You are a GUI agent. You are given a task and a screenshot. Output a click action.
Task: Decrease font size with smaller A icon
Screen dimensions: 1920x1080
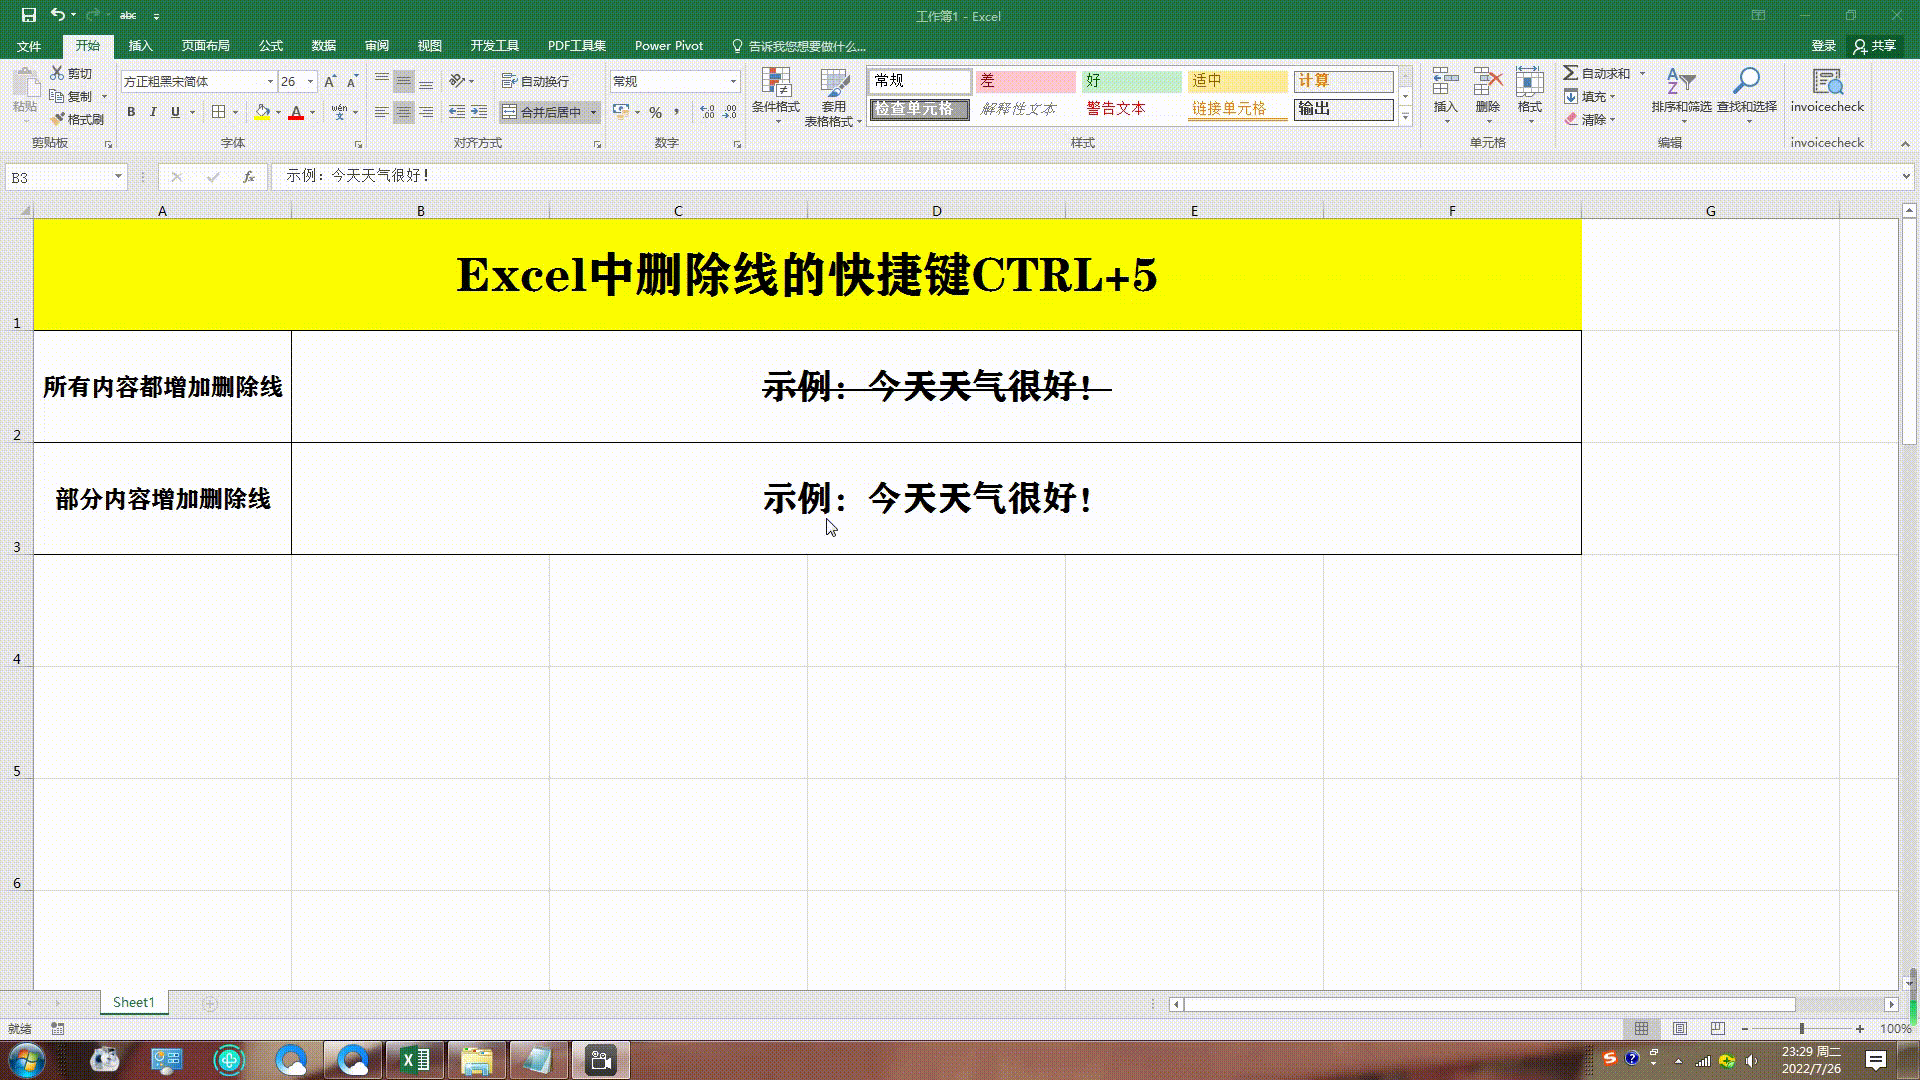point(352,81)
